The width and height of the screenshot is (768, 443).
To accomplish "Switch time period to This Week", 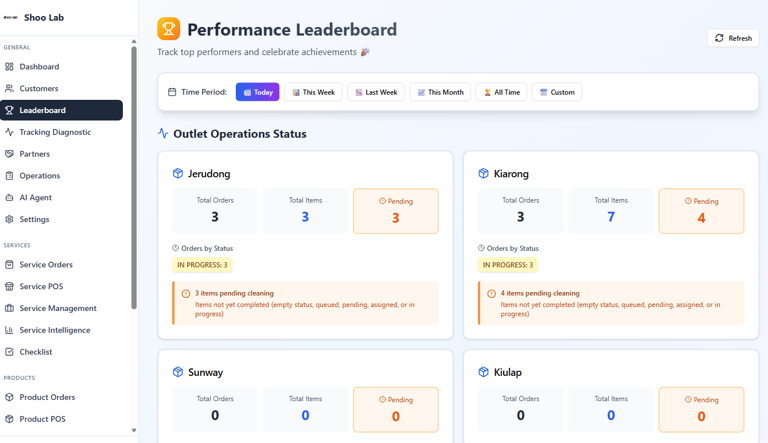I will (x=314, y=92).
